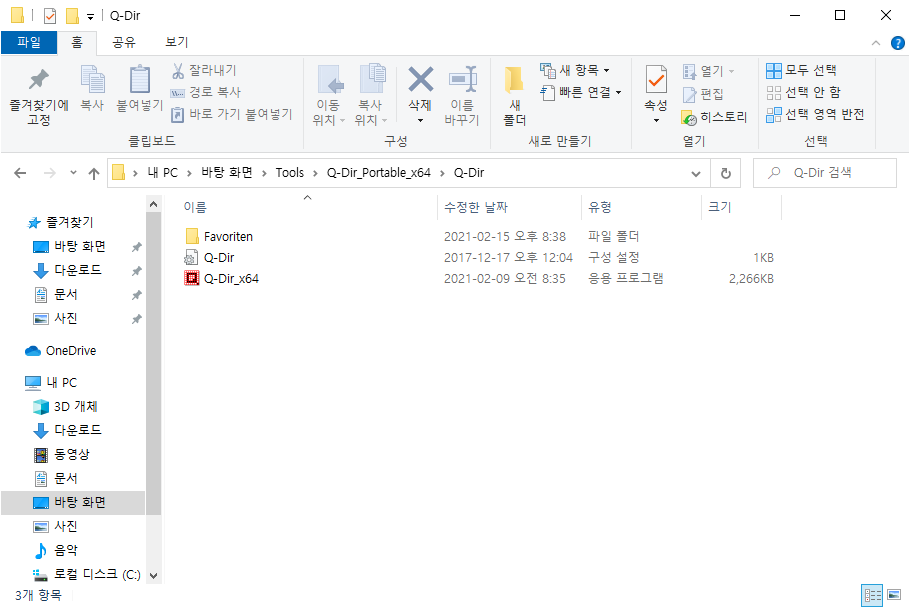Choose 바로 가기 붙여넣기 (Paste shortcut)
This screenshot has height=608, width=910.
tap(231, 114)
